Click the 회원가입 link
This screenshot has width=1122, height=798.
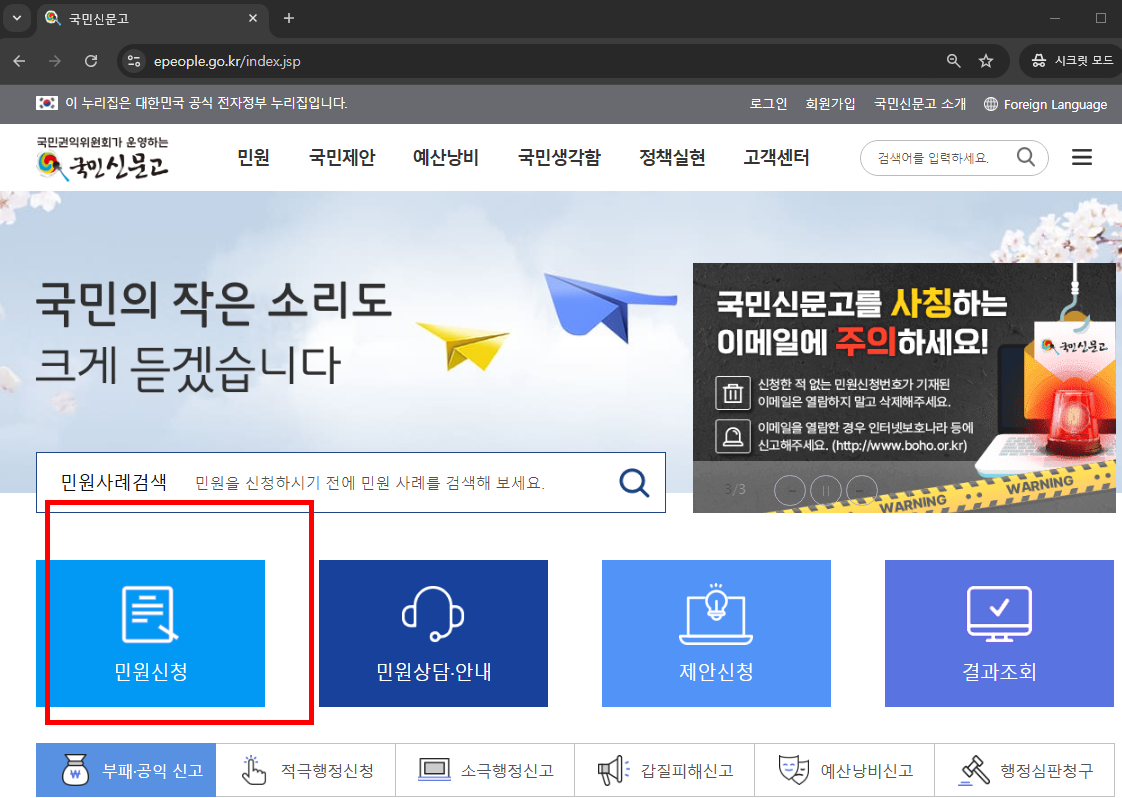[830, 104]
